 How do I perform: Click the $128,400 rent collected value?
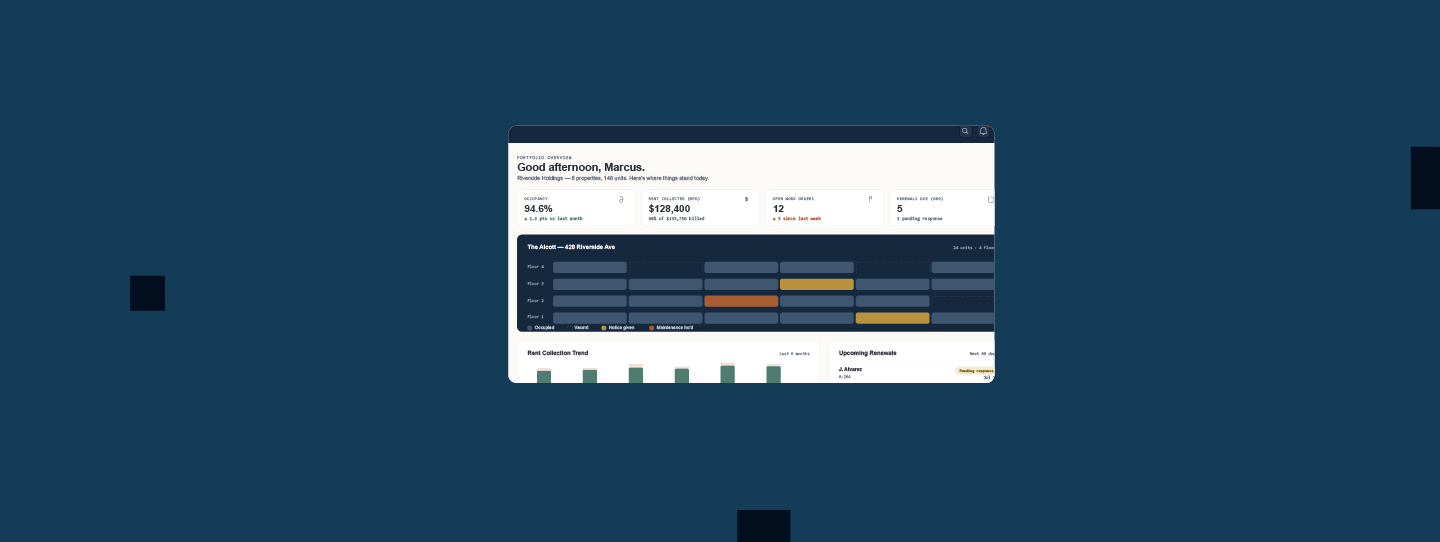click(x=669, y=209)
